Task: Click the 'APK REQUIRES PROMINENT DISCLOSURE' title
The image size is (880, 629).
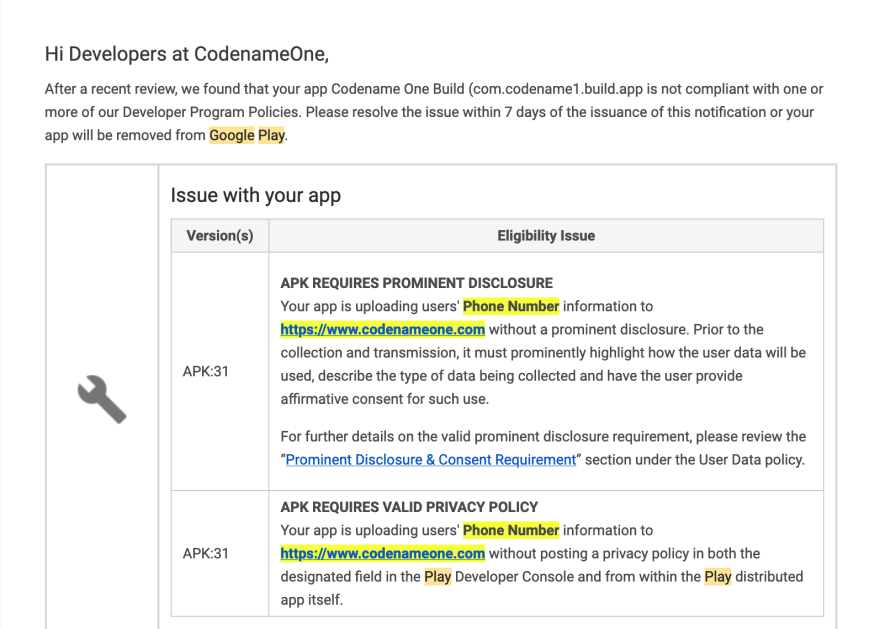Action: point(416,283)
